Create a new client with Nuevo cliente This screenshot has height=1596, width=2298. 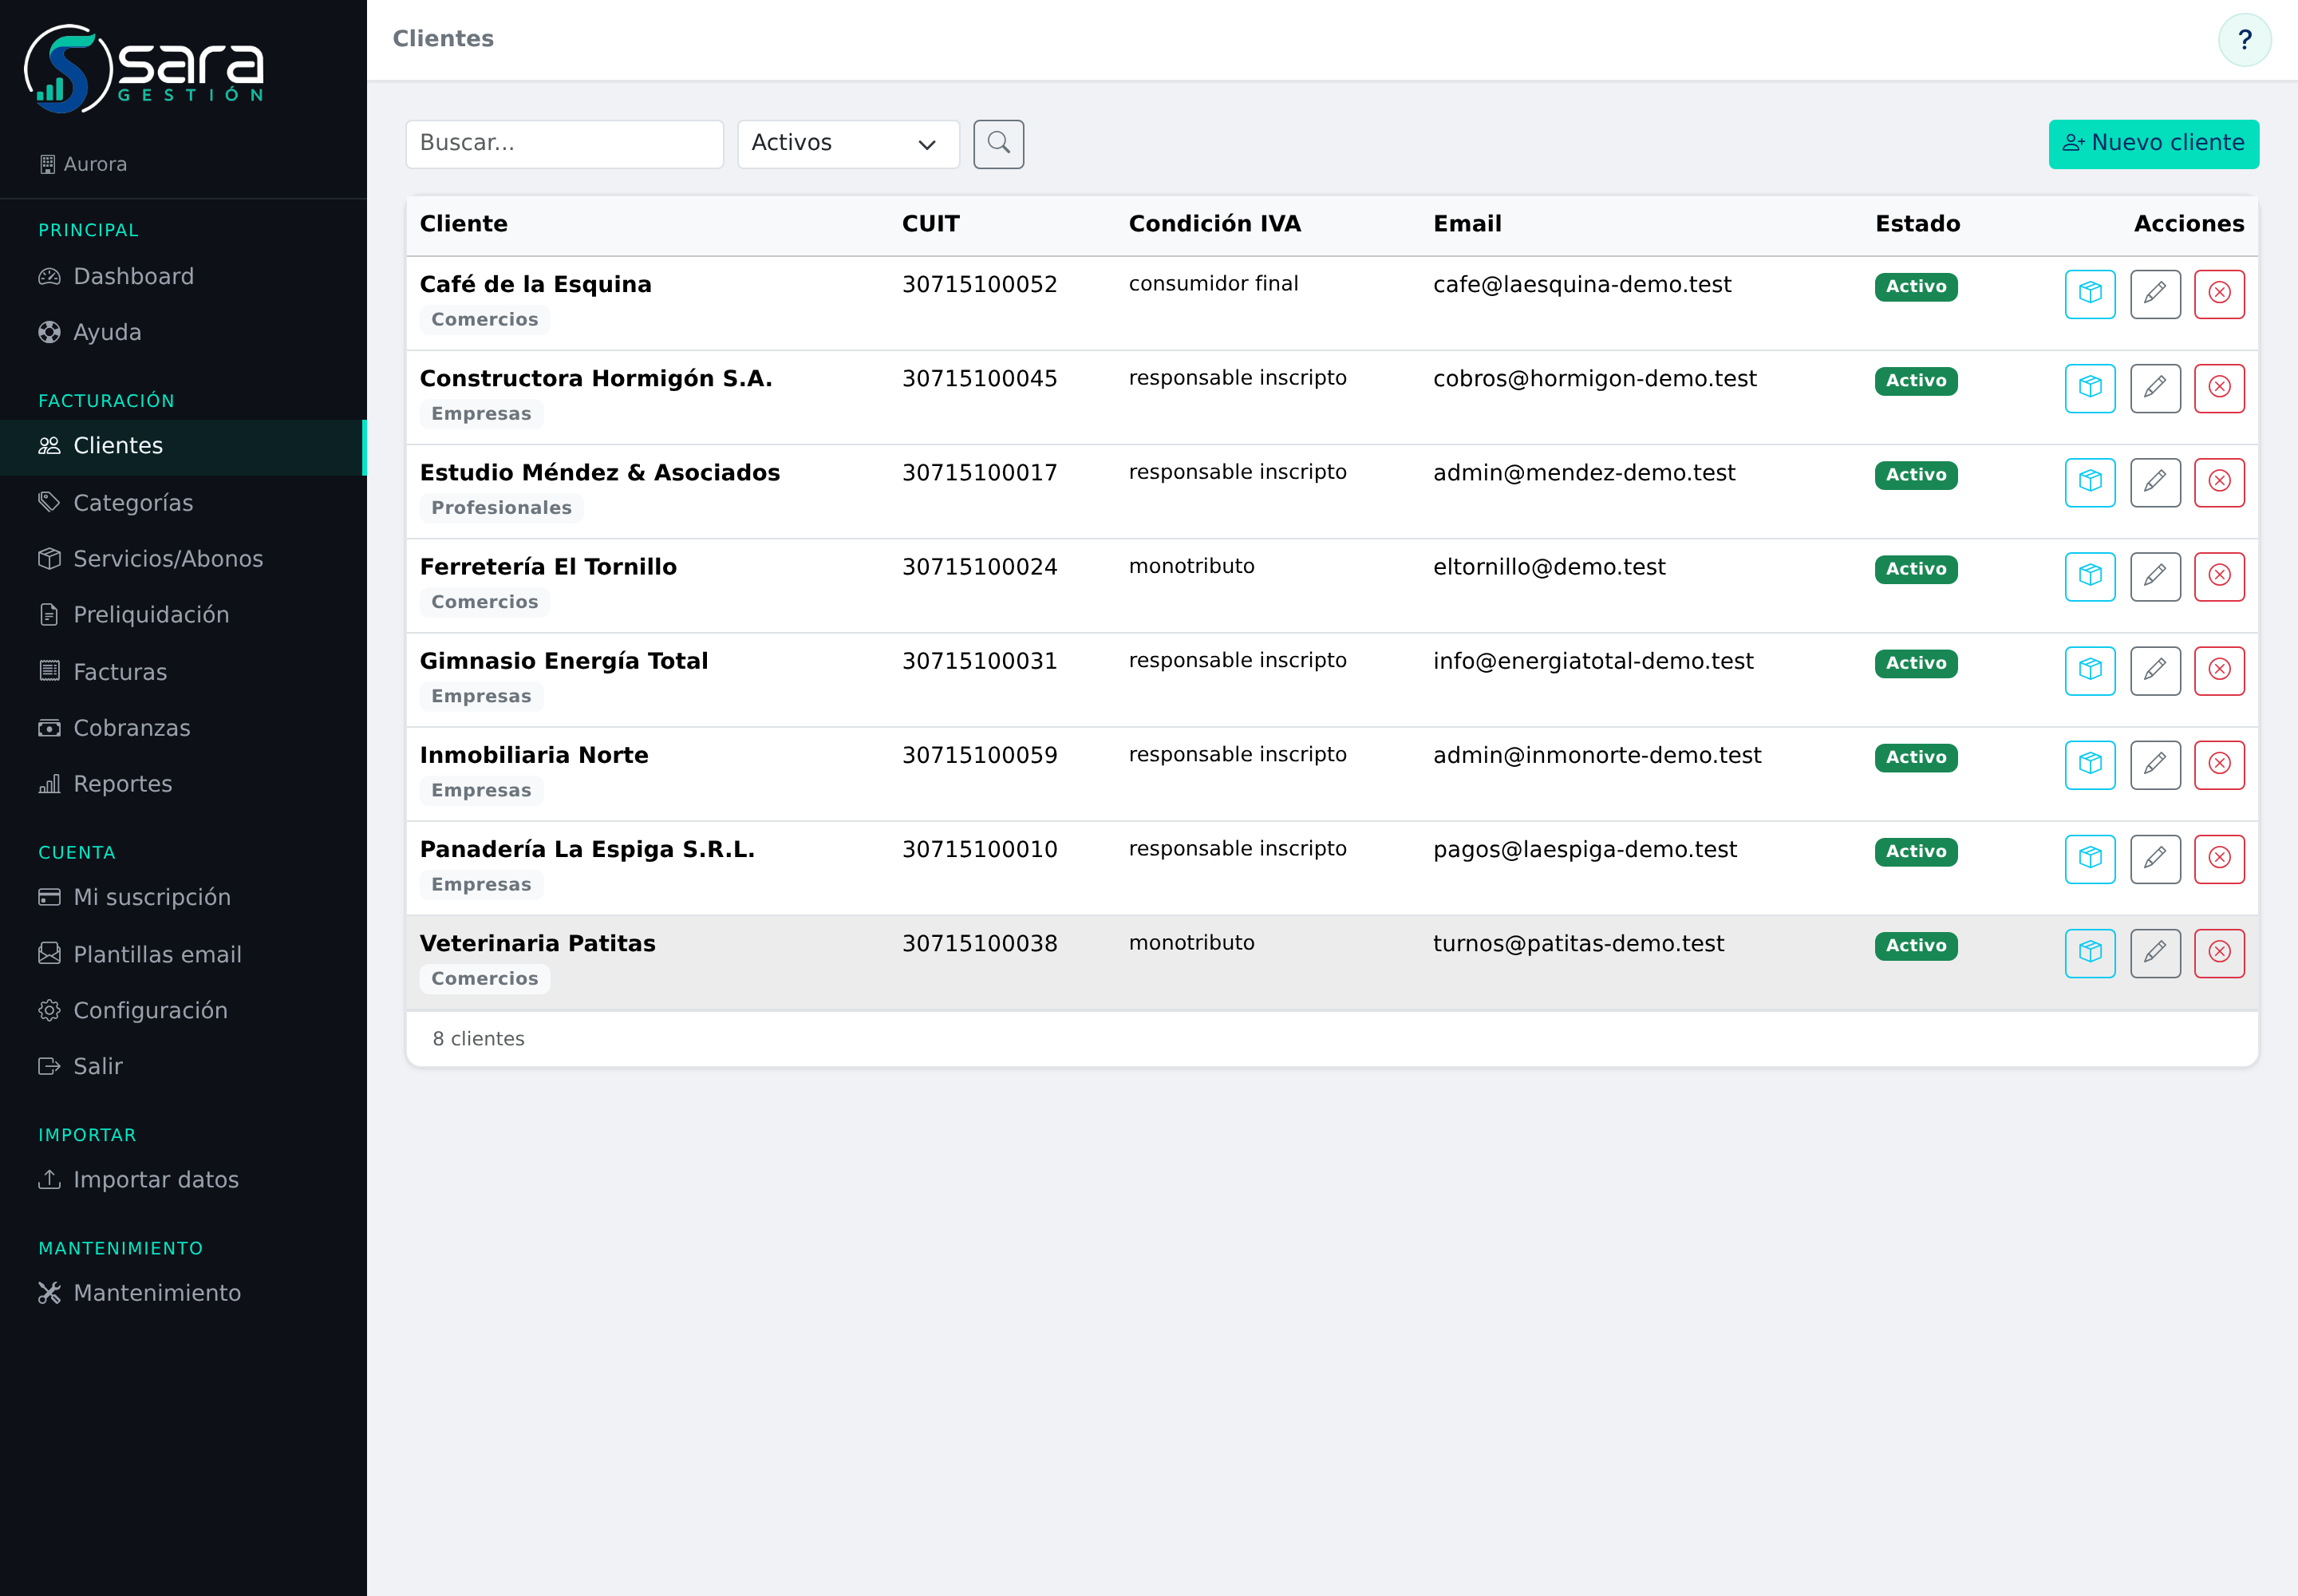tap(2153, 144)
